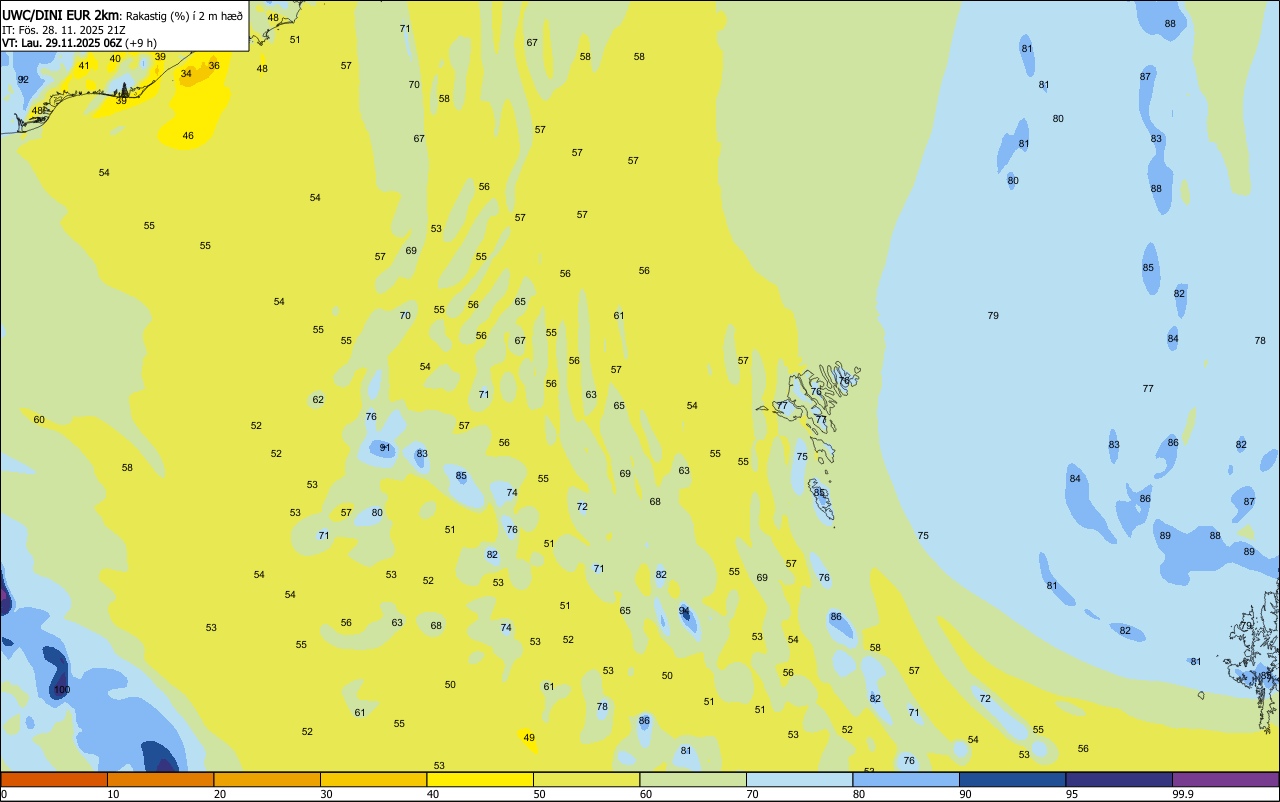
Task: Select the 80–90 medium blue legend swatch
Action: point(906,779)
